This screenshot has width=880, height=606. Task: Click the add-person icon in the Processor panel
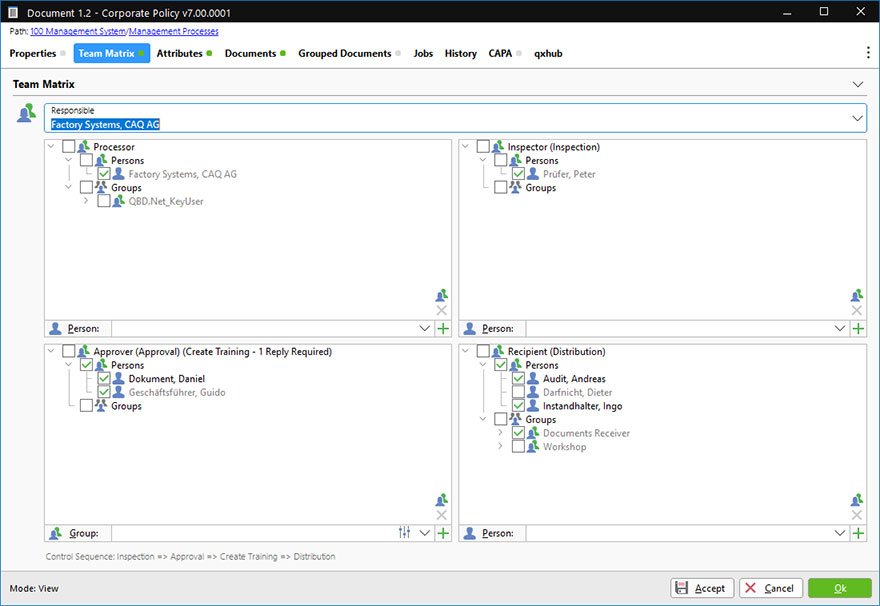pos(441,295)
